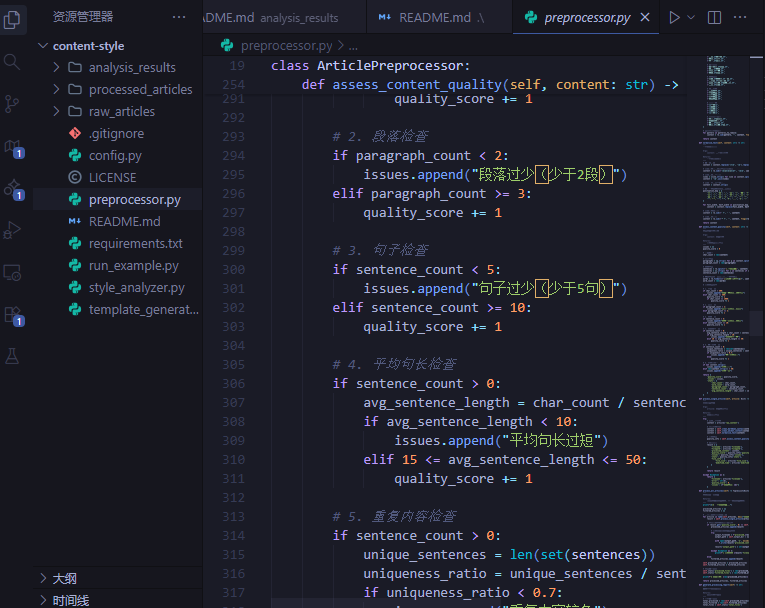Split the editor to the right
765x608 pixels.
(714, 18)
